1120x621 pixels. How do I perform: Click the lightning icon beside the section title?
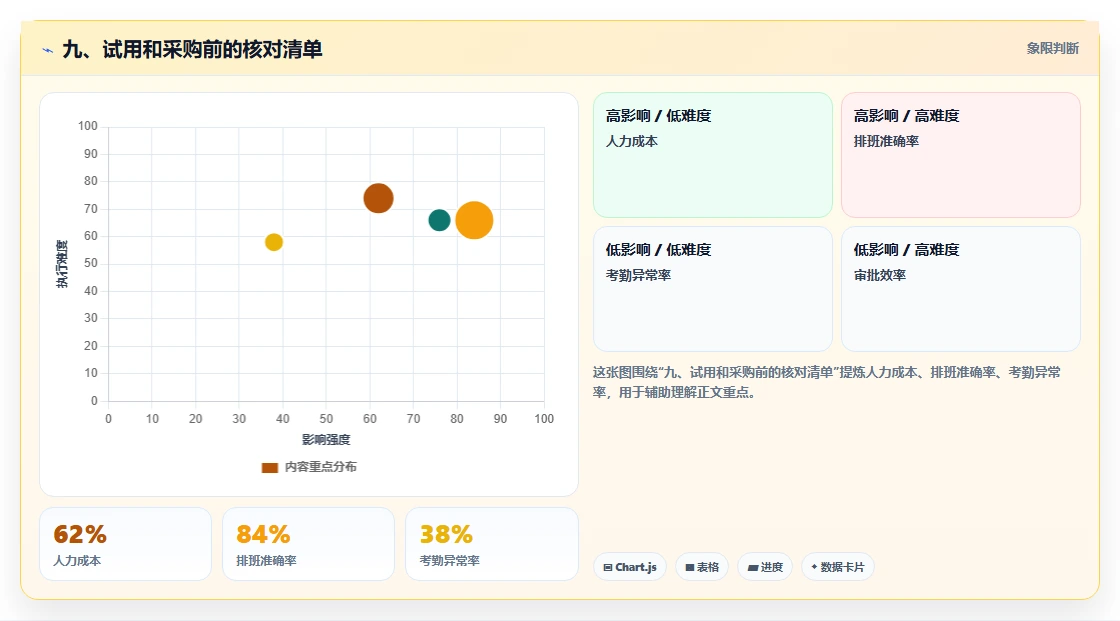pos(48,50)
